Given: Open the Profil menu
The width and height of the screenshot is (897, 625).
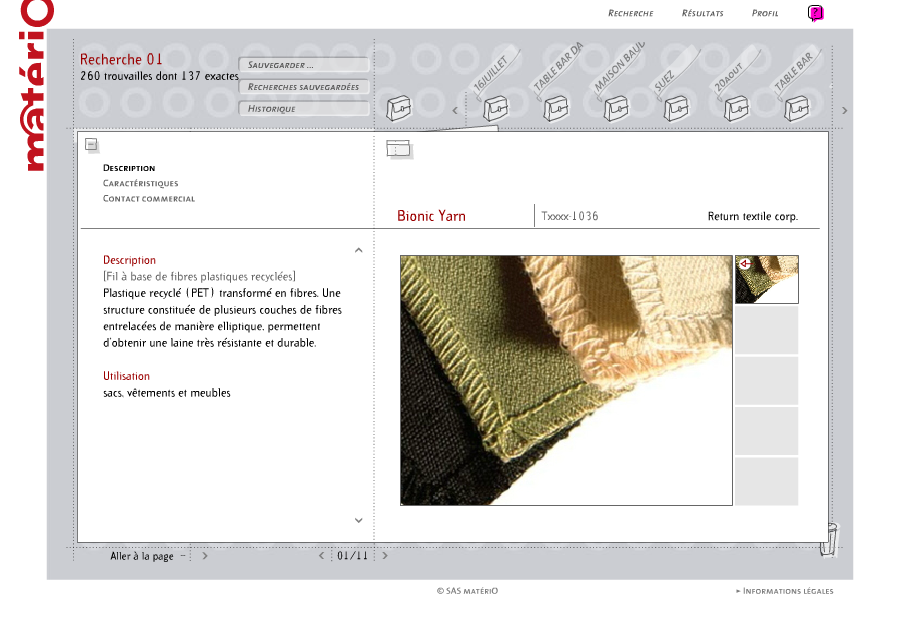Looking at the screenshot, I should (765, 13).
